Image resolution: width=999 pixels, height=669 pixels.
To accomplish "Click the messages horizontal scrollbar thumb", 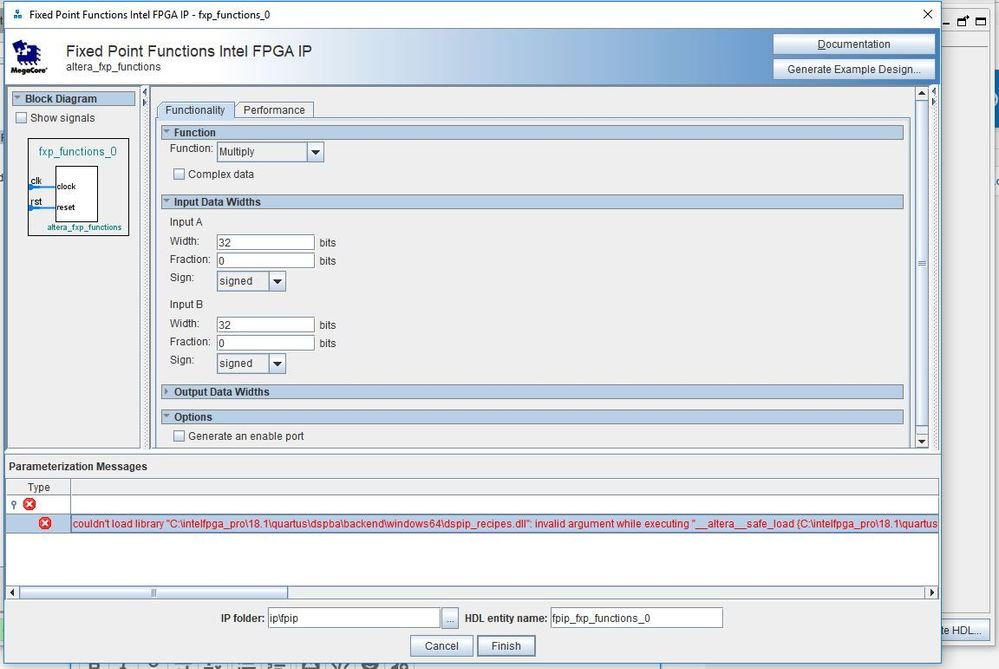I will point(154,593).
